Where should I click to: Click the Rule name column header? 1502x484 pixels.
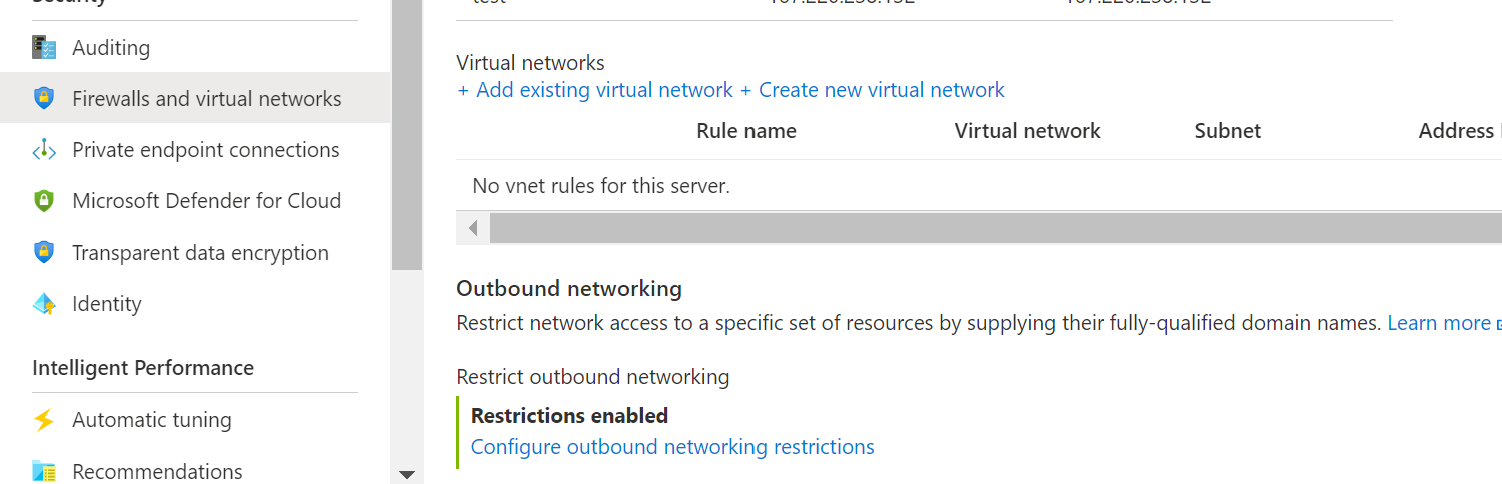tap(746, 131)
